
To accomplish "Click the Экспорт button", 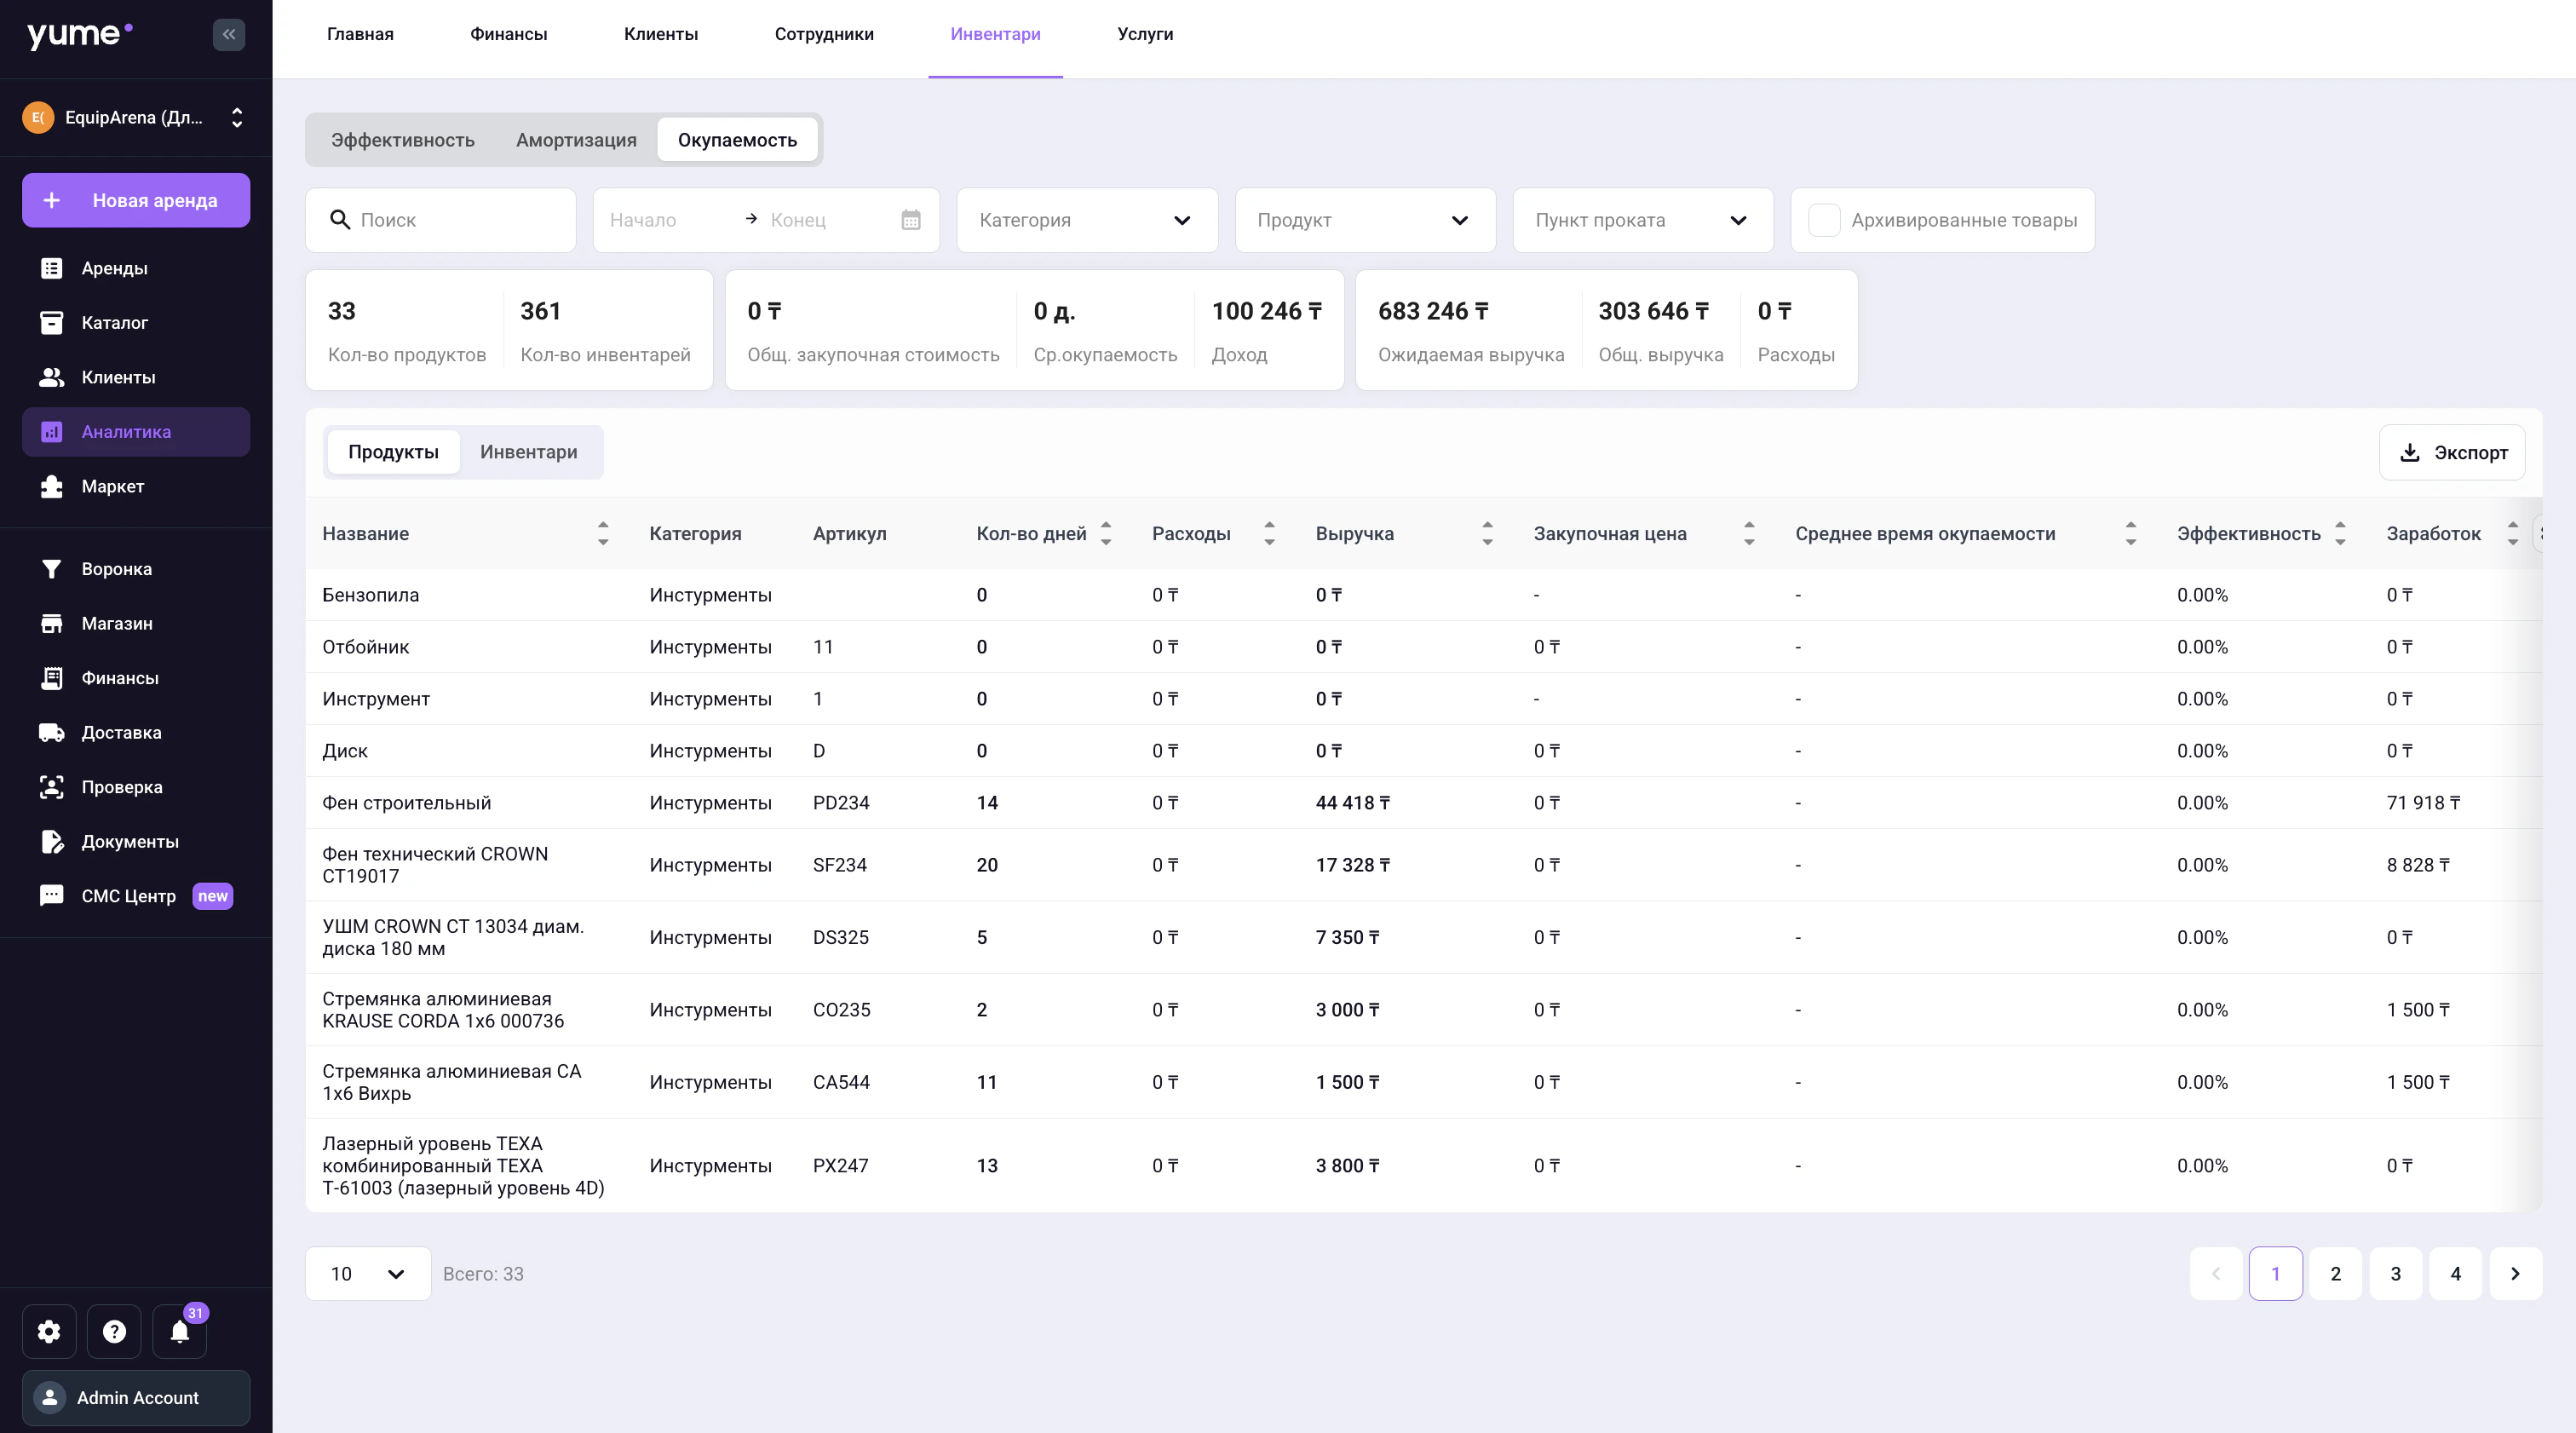I will point(2452,452).
